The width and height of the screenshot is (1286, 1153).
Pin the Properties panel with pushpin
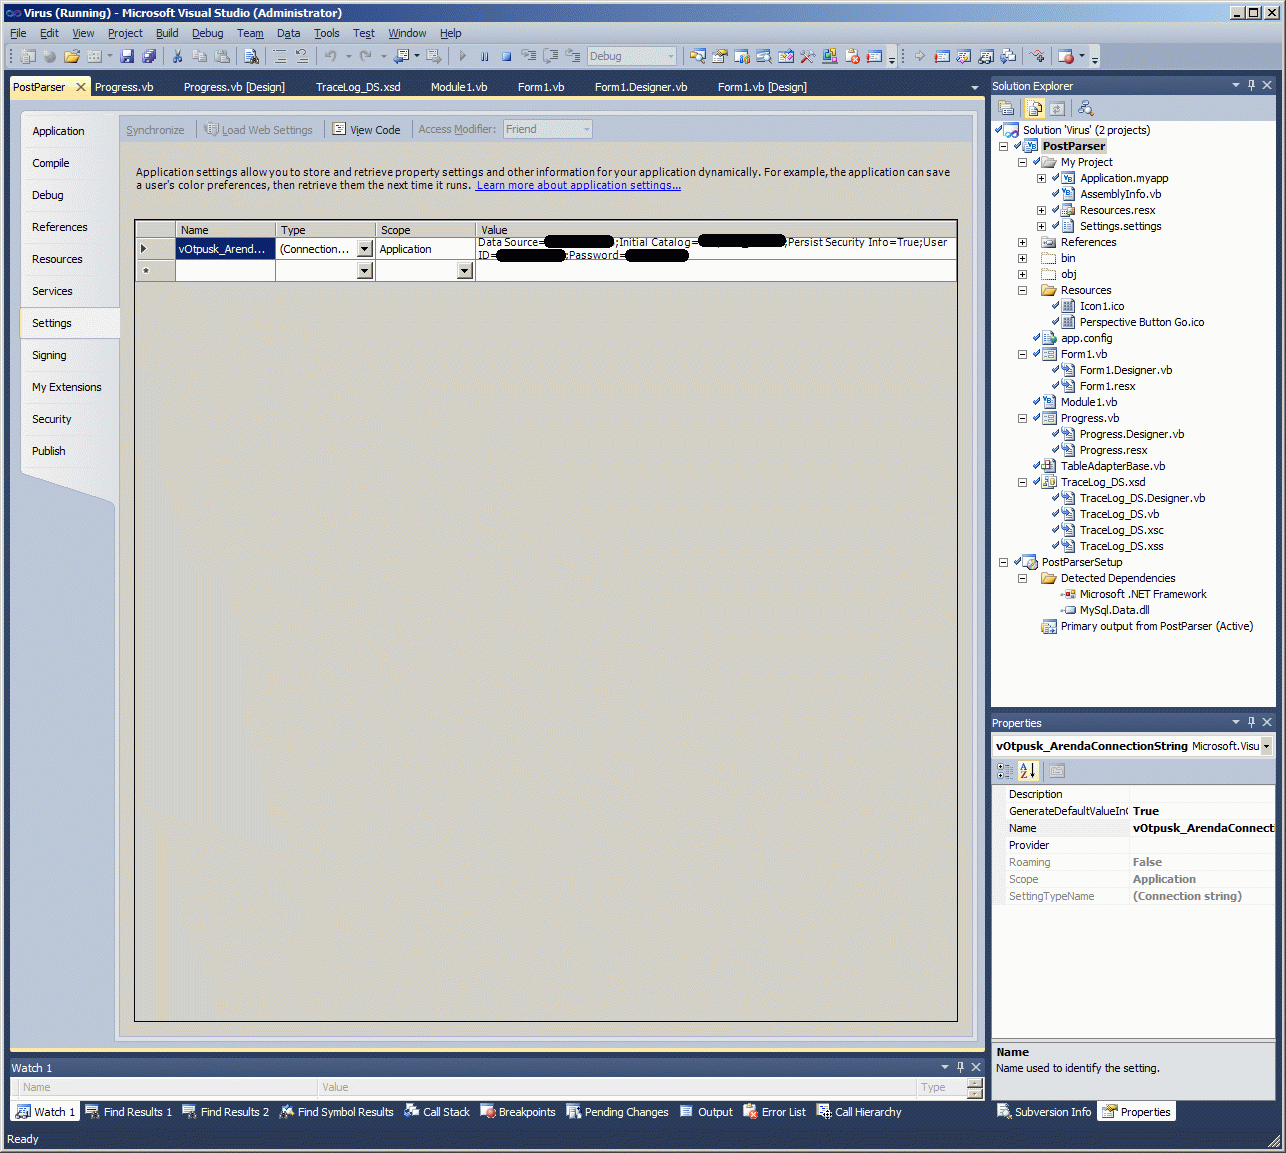1251,722
